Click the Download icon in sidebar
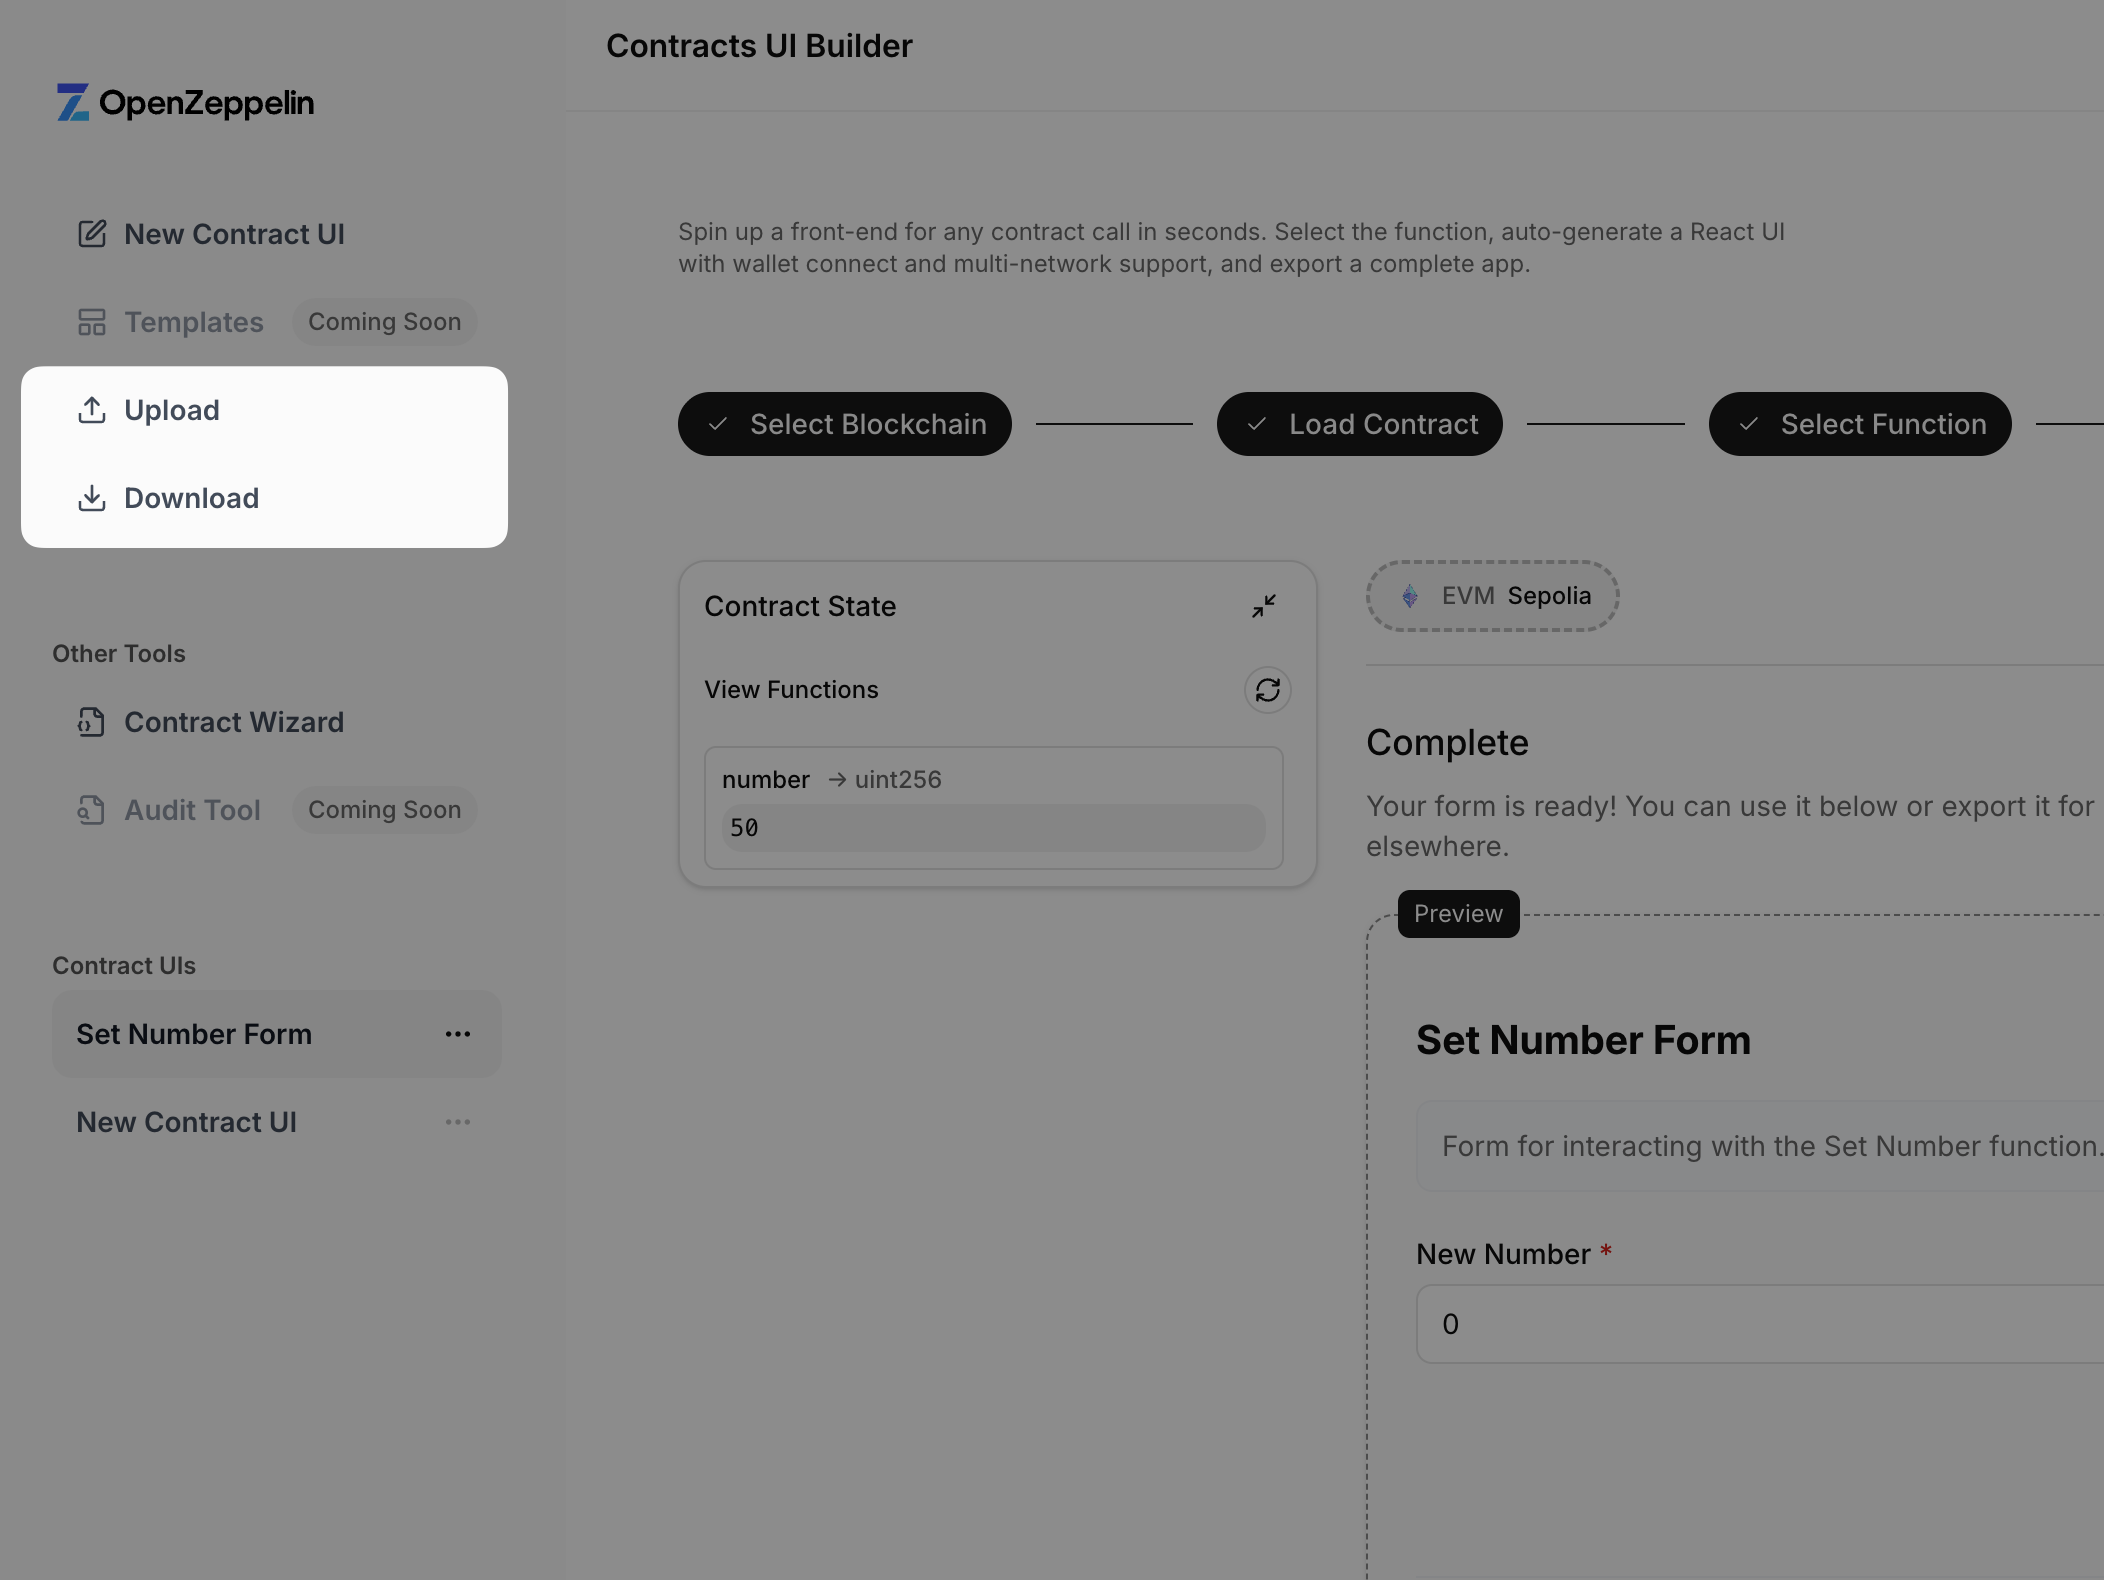This screenshot has height=1580, width=2104. pyautogui.click(x=92, y=498)
